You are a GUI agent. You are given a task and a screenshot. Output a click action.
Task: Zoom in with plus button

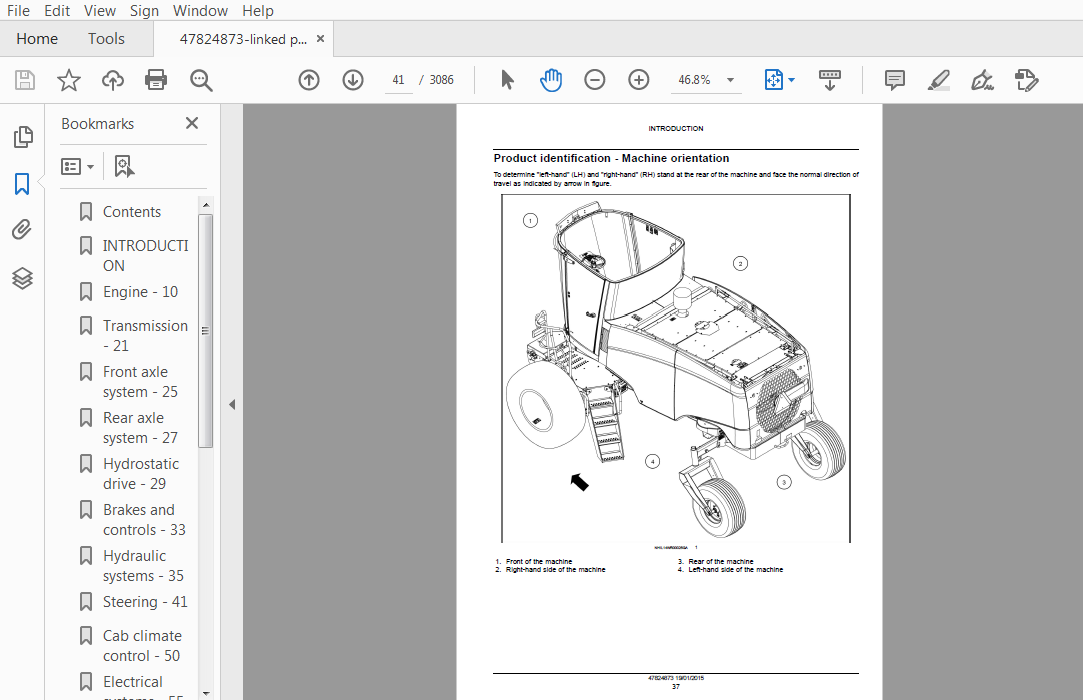pos(639,80)
